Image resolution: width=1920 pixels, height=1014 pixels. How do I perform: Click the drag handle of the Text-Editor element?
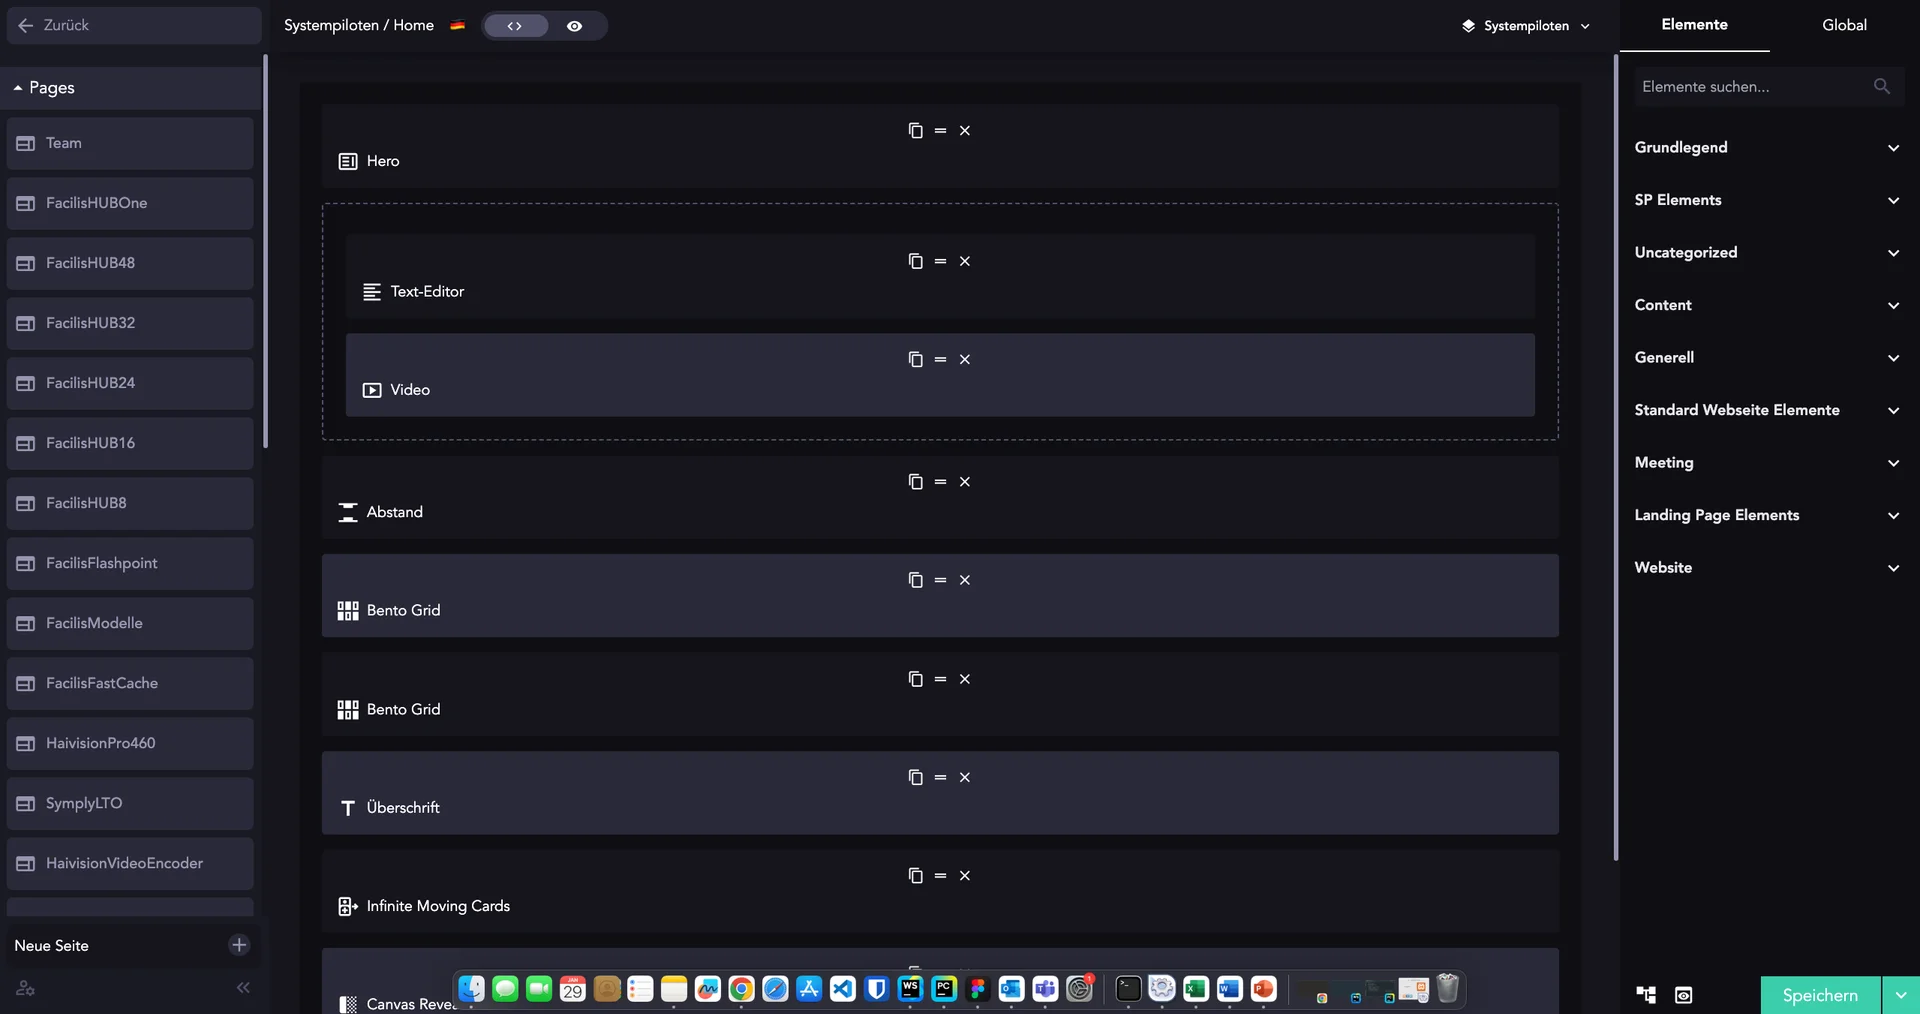[x=940, y=261]
